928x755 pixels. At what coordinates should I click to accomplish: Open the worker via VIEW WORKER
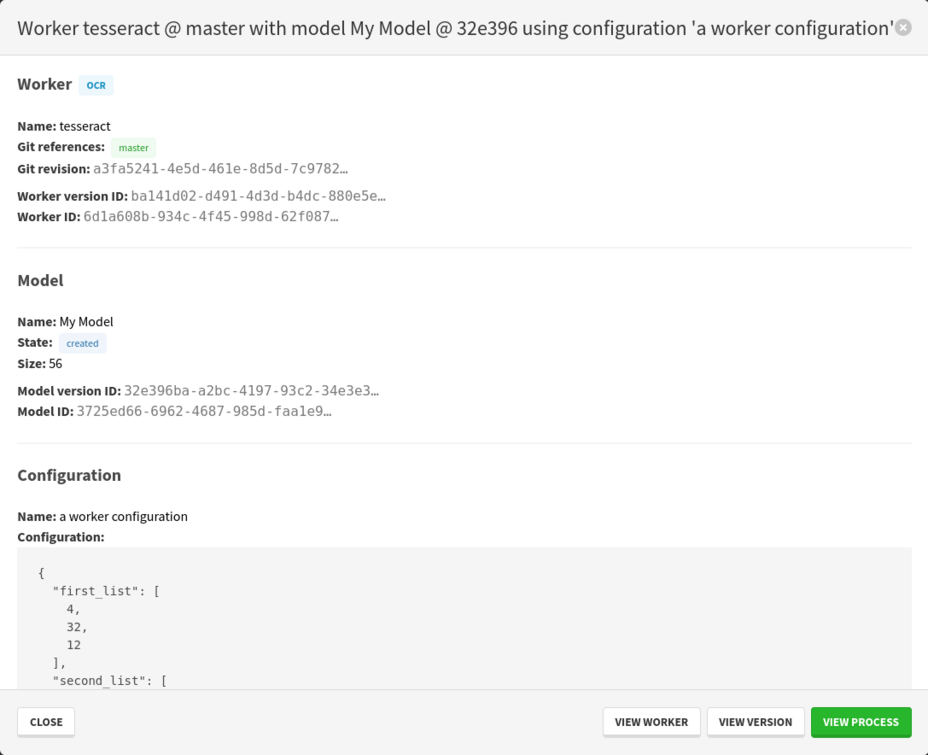point(651,722)
